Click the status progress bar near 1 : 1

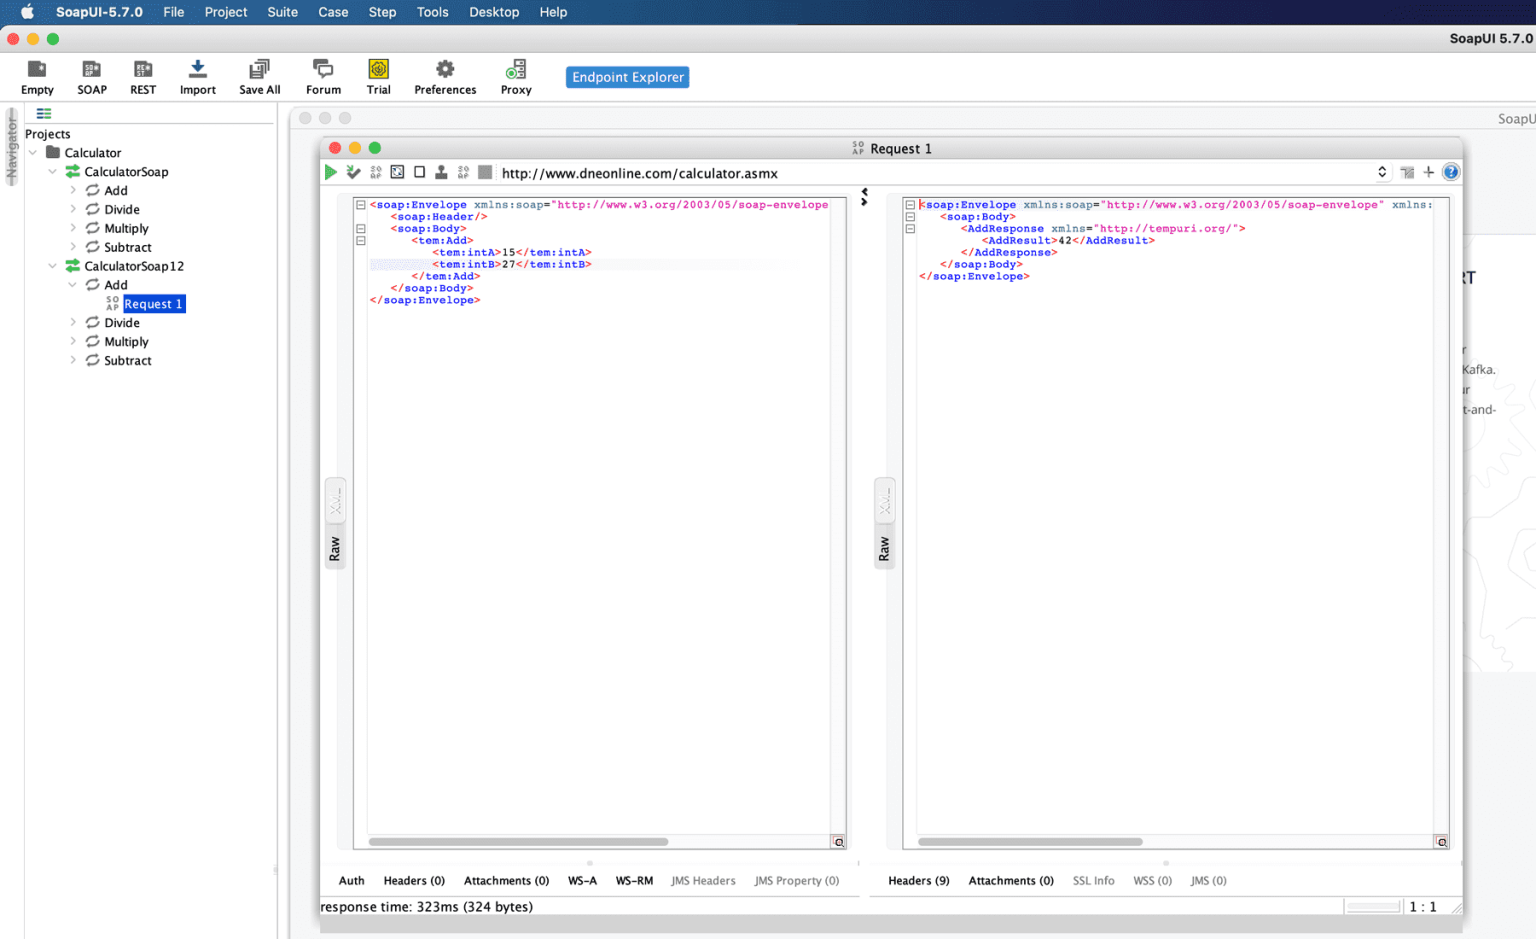pos(1373,907)
